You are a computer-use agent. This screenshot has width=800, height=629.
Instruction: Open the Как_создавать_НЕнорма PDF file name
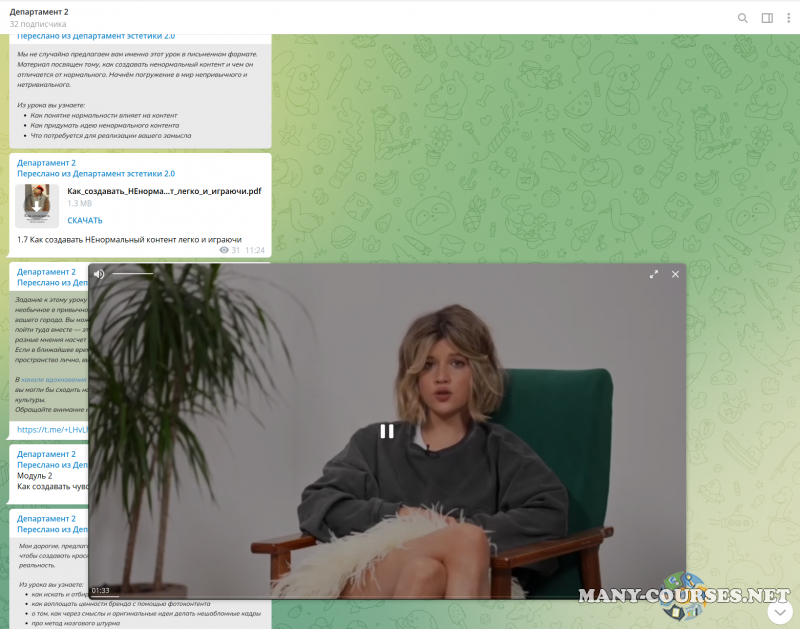(164, 191)
